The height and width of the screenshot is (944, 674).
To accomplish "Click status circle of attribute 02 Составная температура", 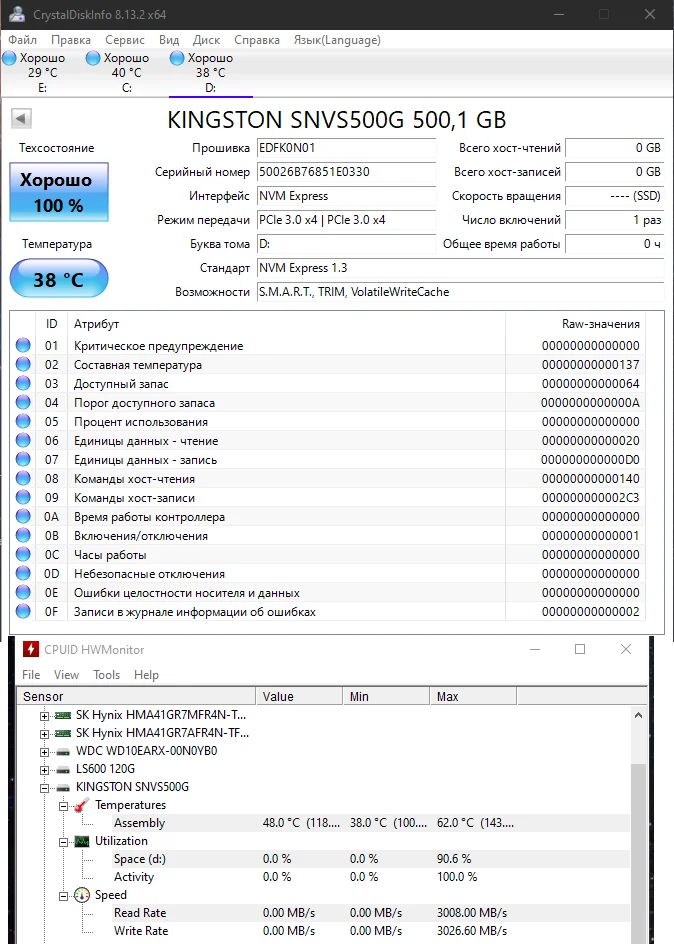I will point(23,364).
